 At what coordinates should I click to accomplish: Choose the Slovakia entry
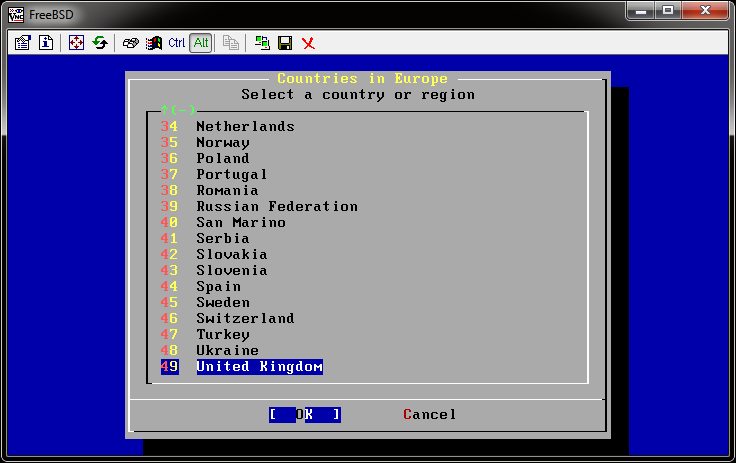click(232, 254)
